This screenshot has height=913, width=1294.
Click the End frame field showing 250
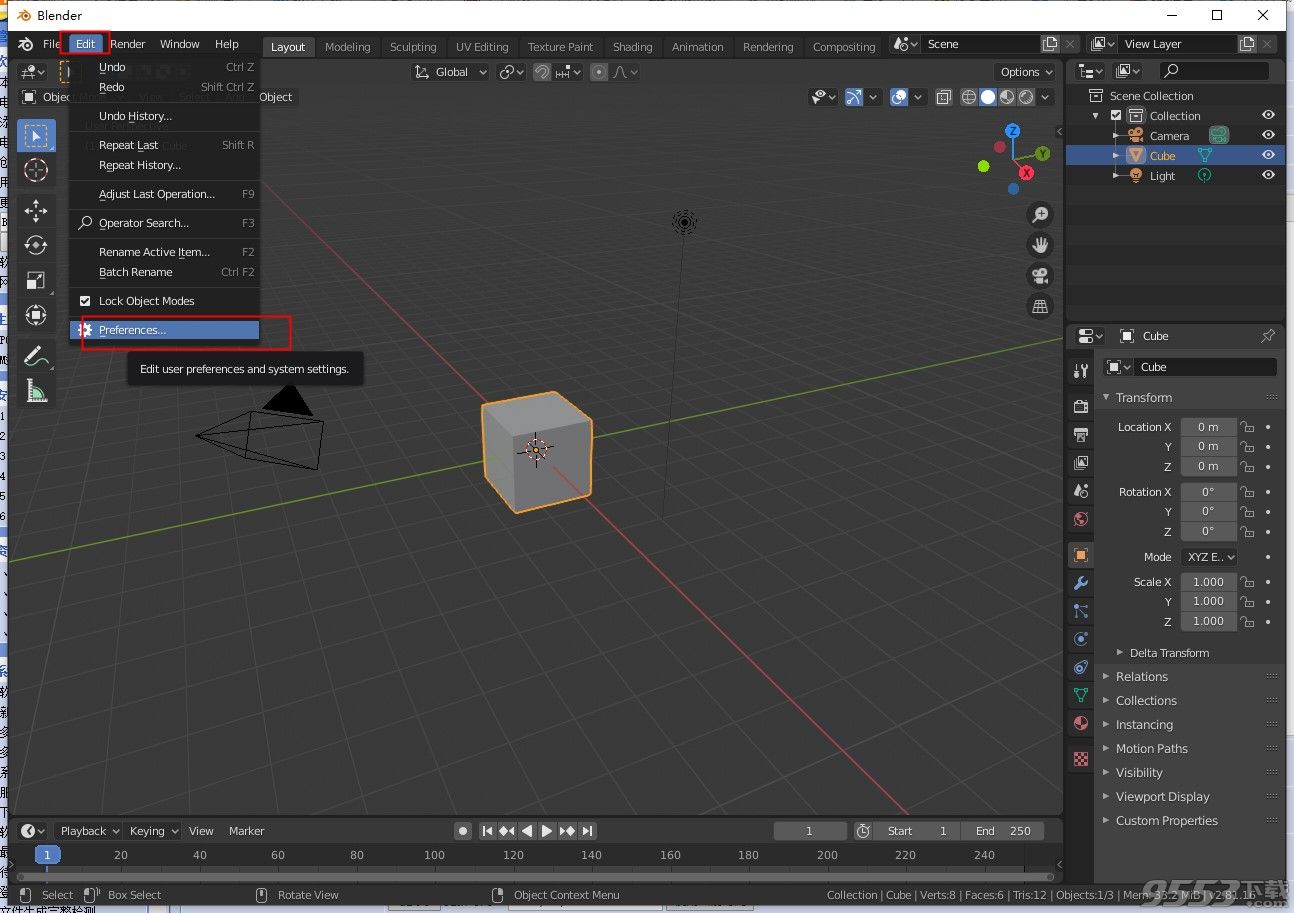click(x=1003, y=831)
